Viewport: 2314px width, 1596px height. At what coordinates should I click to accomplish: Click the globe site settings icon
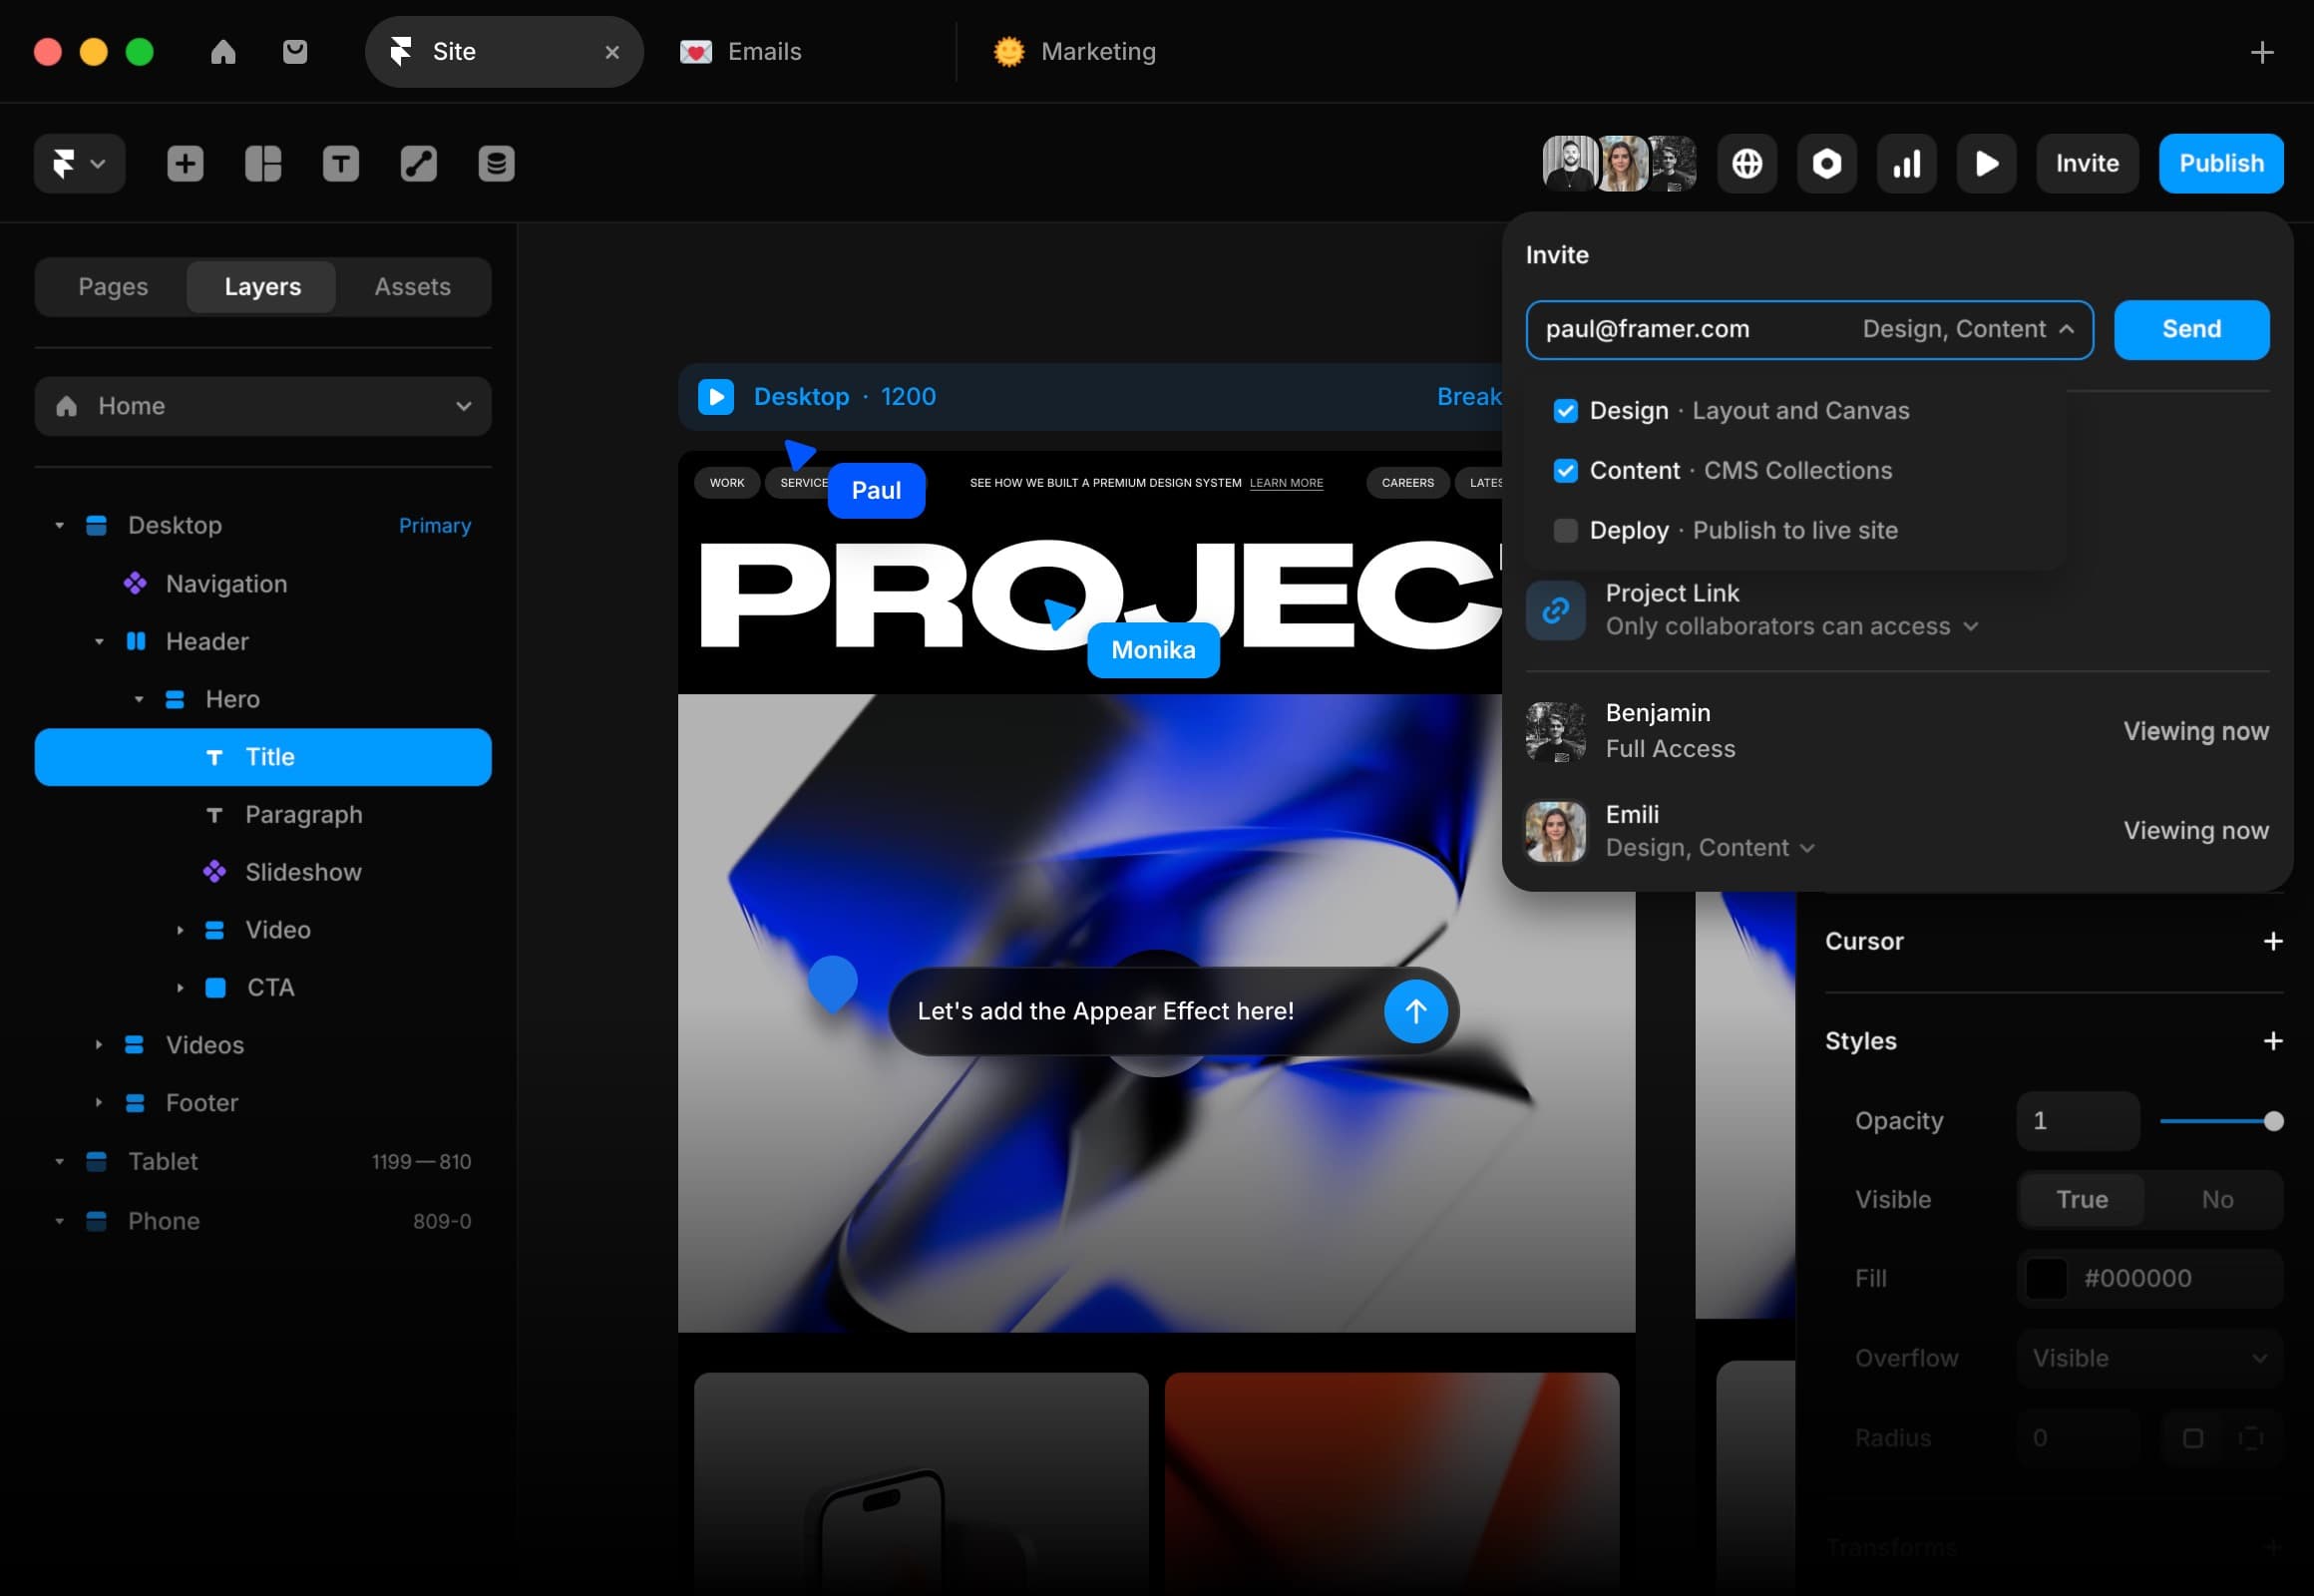point(1747,163)
